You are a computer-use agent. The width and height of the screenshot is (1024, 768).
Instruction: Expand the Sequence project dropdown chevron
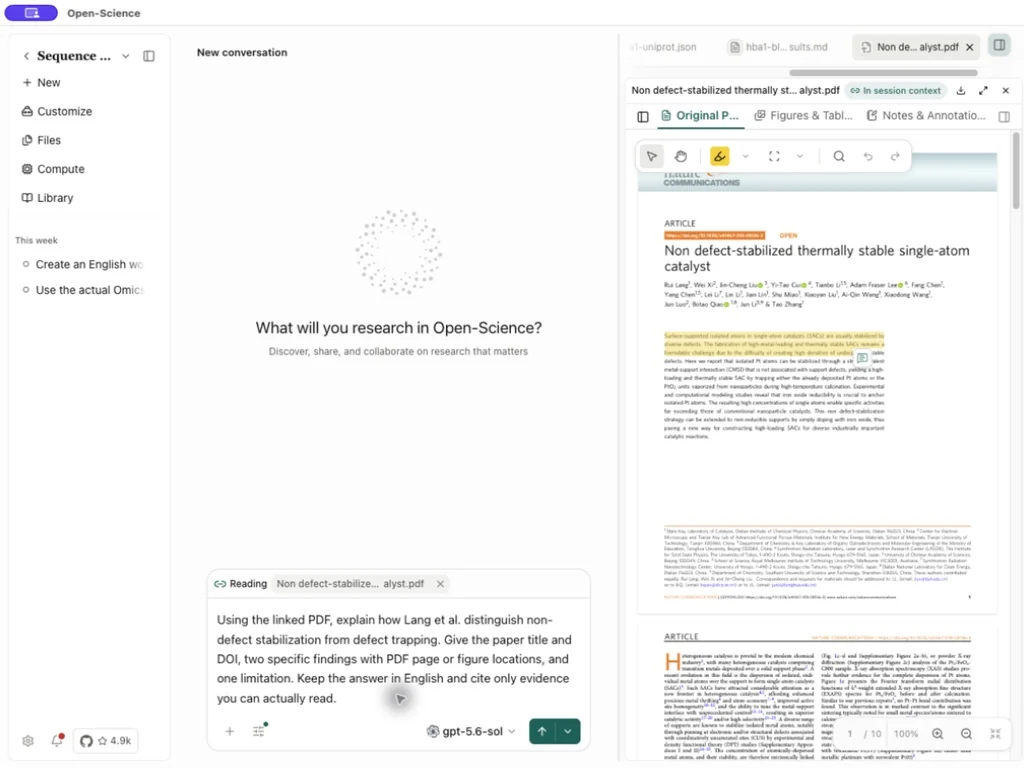pyautogui.click(x=125, y=56)
